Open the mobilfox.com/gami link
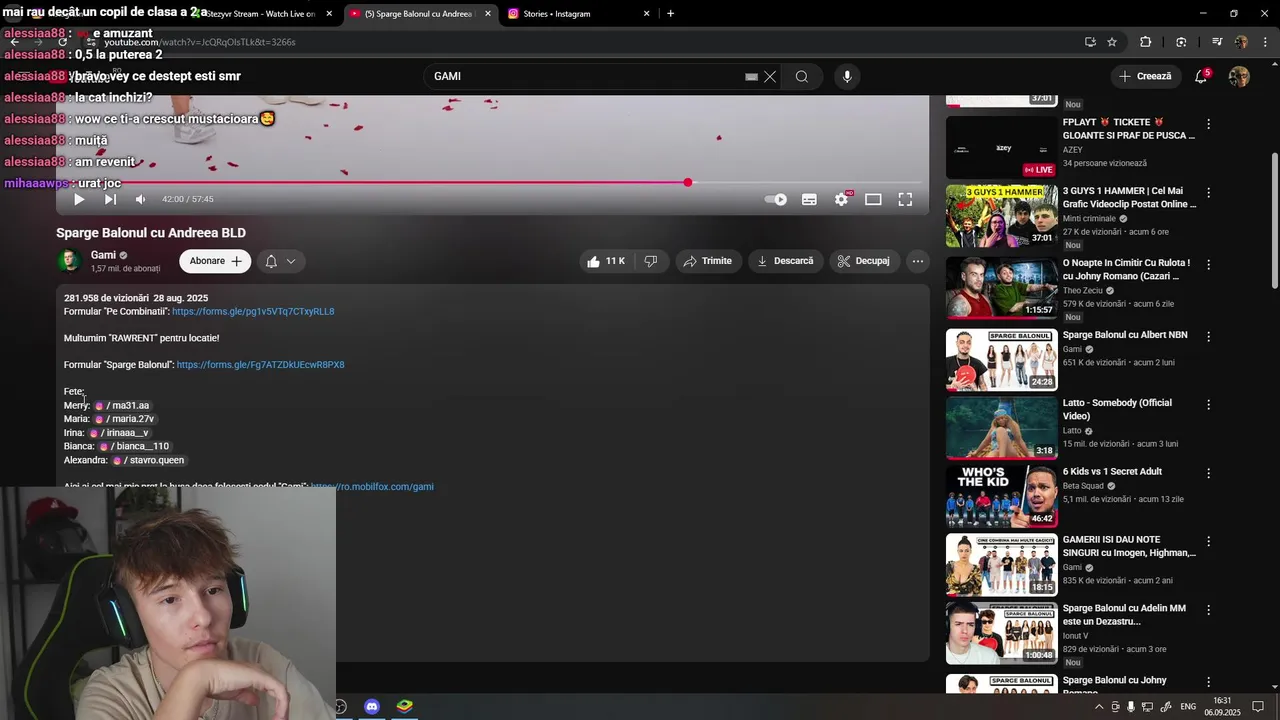 [372, 487]
